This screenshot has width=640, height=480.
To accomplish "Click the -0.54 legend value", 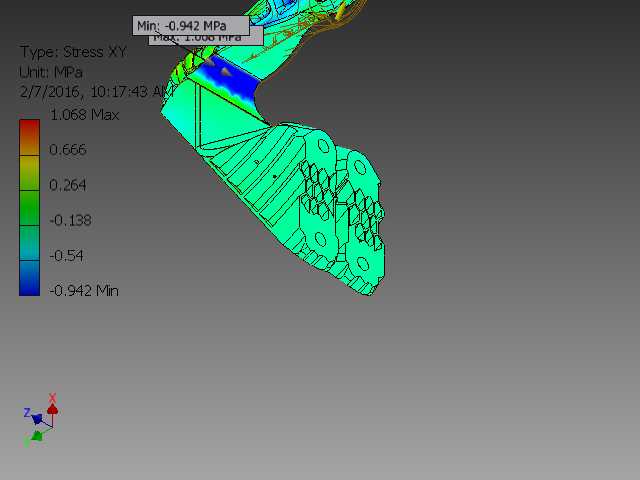I will pos(67,256).
